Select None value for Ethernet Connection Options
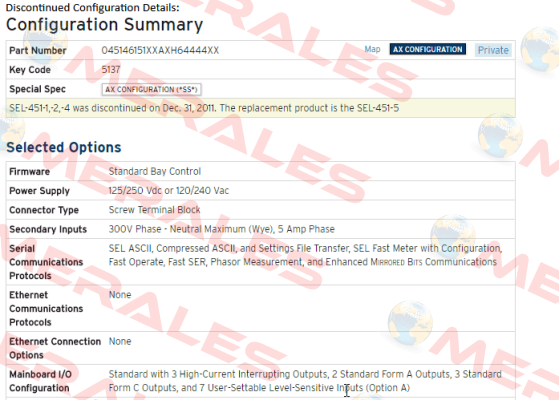 point(120,342)
